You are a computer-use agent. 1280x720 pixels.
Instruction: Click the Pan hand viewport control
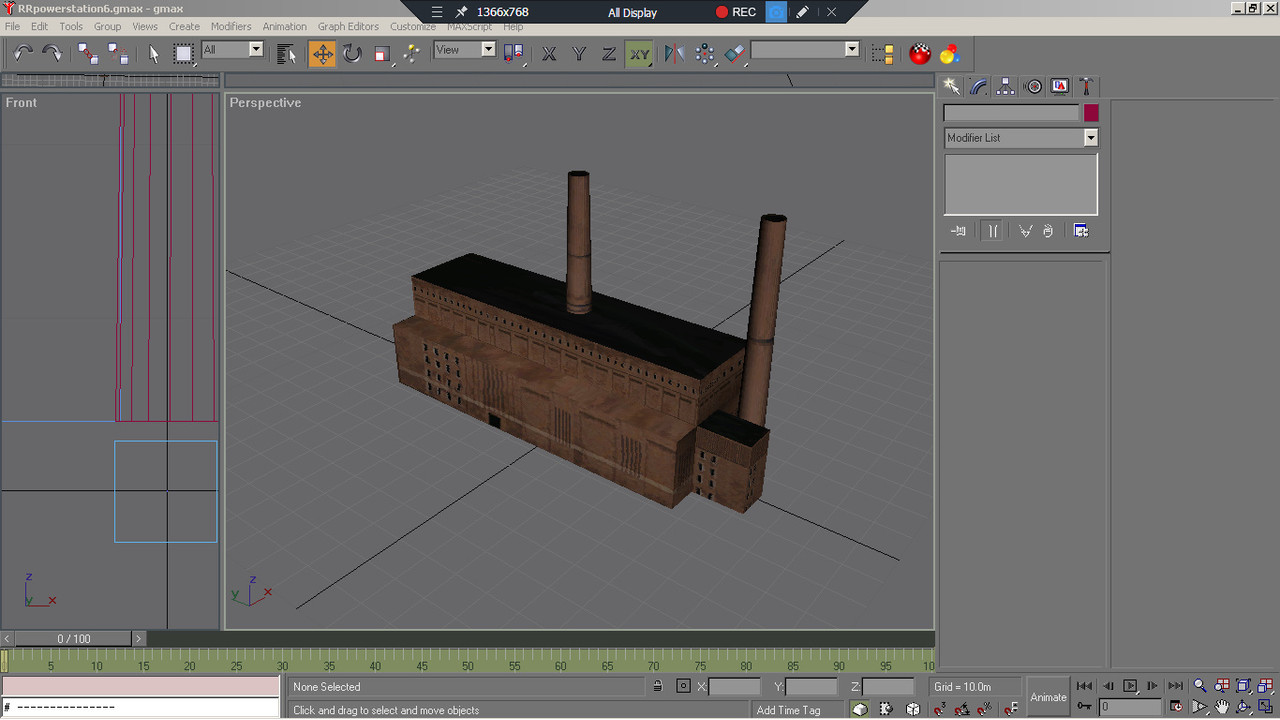[1222, 708]
